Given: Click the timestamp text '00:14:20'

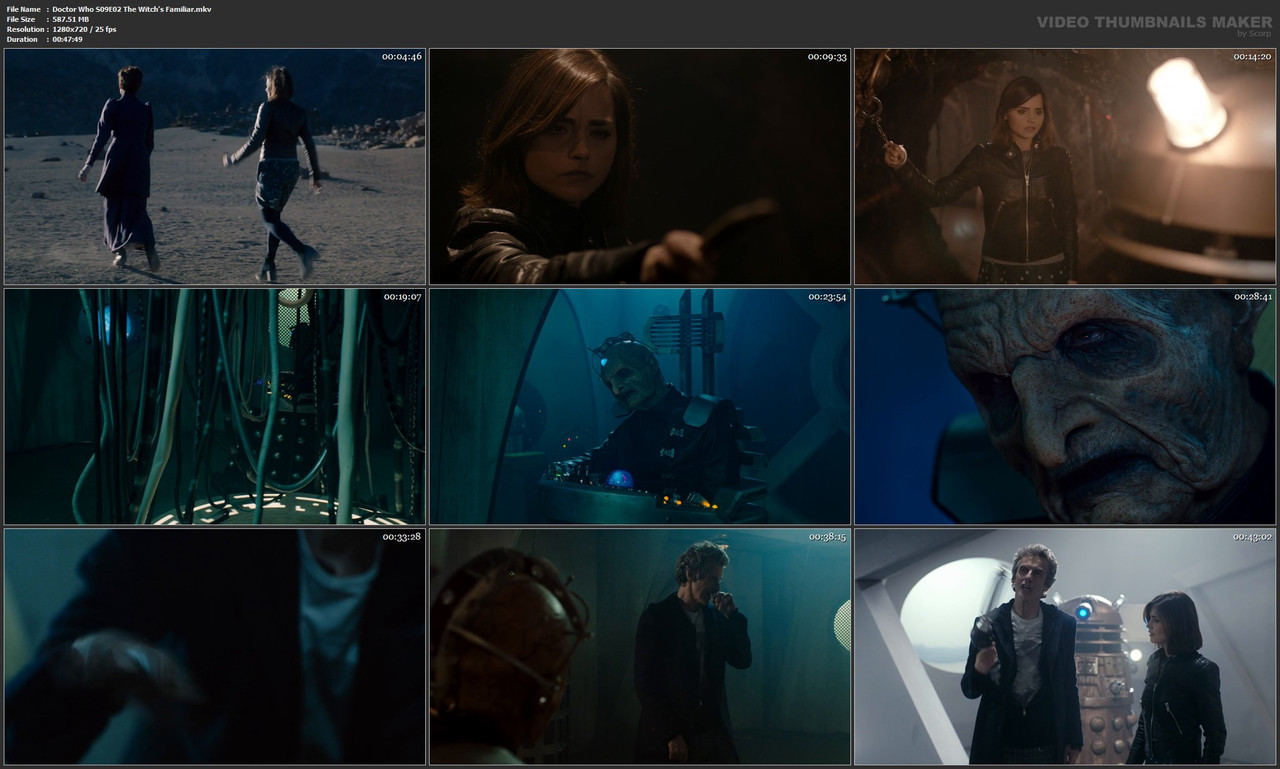Looking at the screenshot, I should (x=1252, y=56).
